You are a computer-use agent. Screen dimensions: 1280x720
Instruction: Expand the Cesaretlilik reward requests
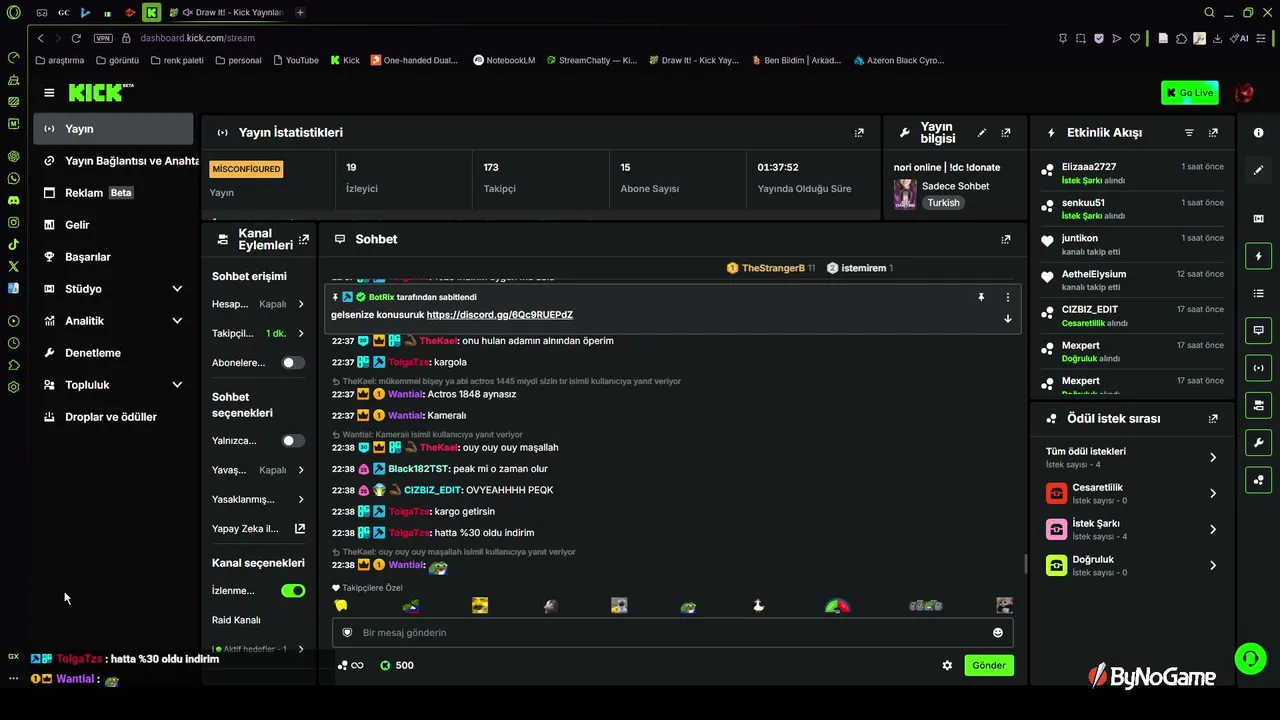tap(1132, 493)
